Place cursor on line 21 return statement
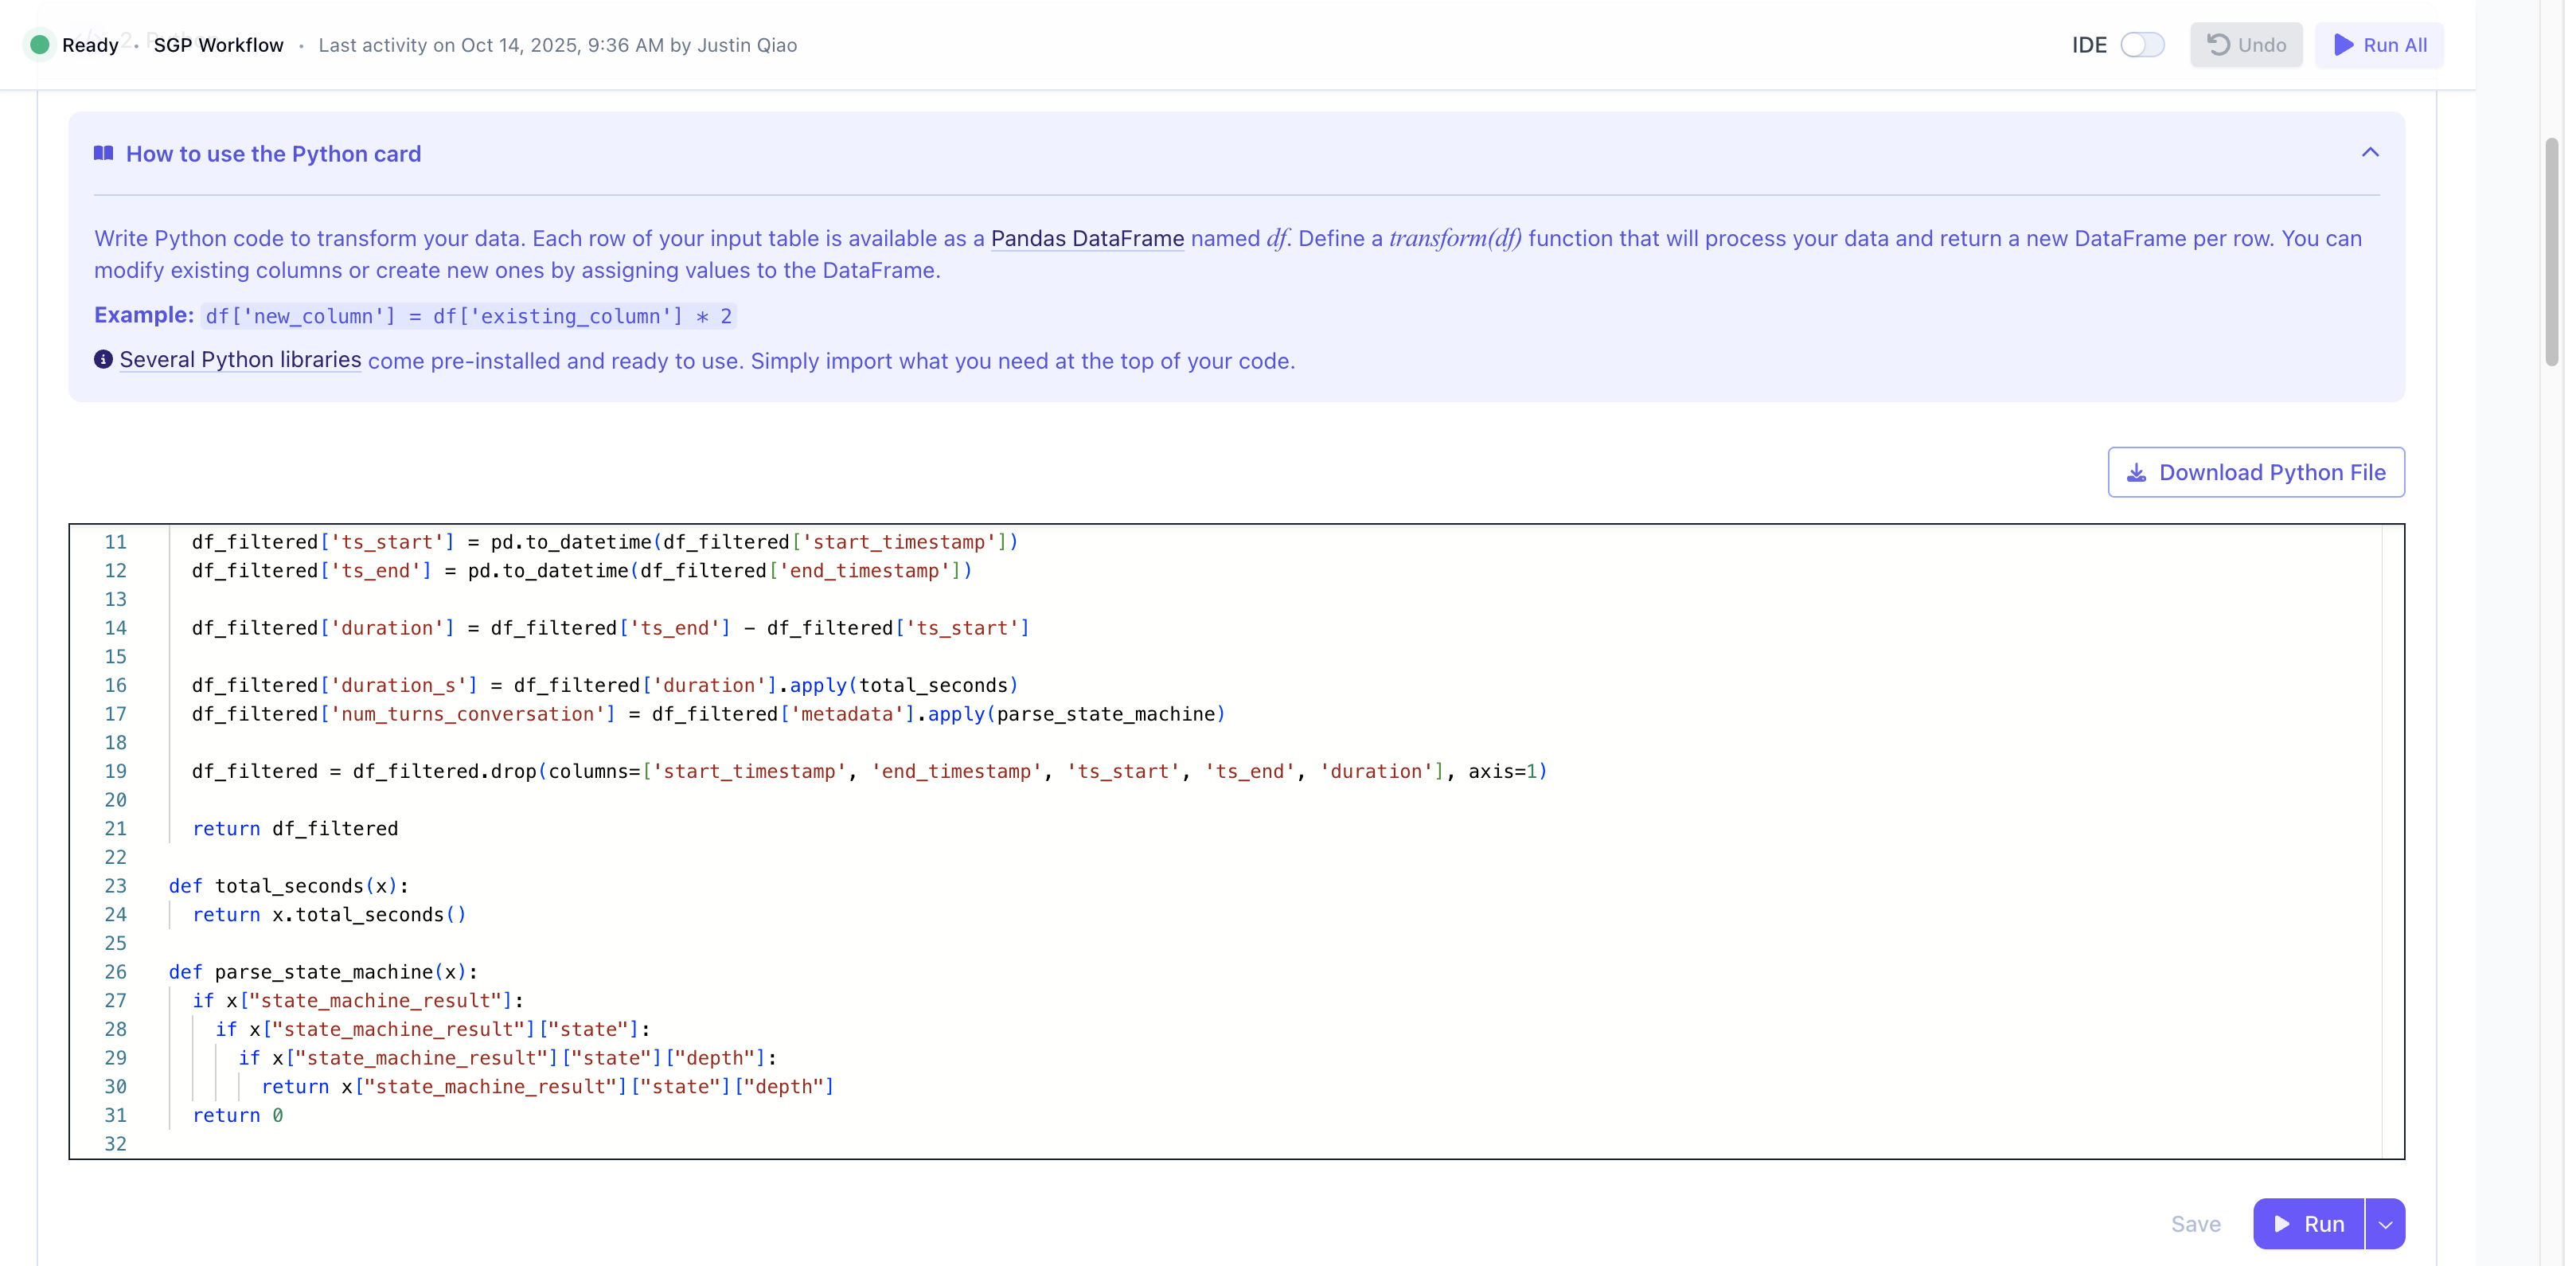Viewport: 2576px width, 1266px height. click(295, 828)
